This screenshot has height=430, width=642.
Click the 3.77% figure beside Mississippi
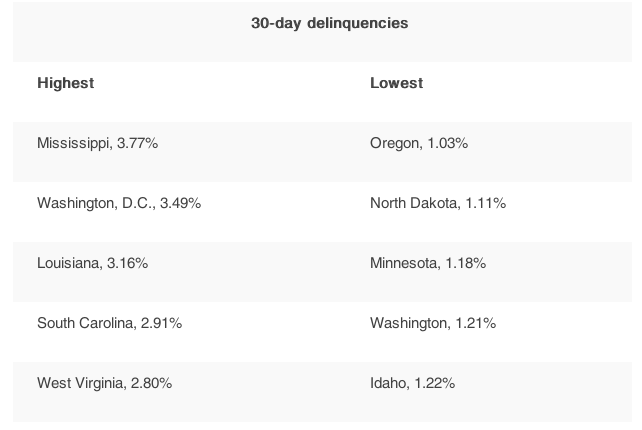pyautogui.click(x=137, y=143)
